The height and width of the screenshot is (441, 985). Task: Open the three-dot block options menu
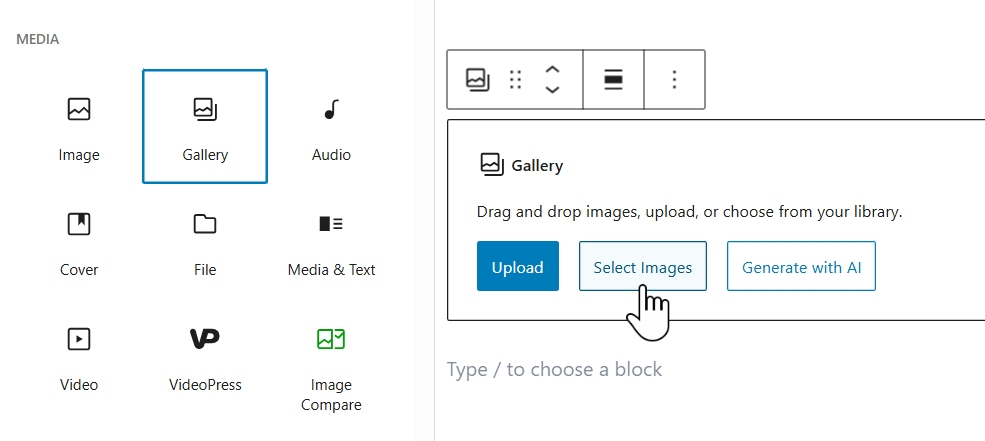coord(675,80)
